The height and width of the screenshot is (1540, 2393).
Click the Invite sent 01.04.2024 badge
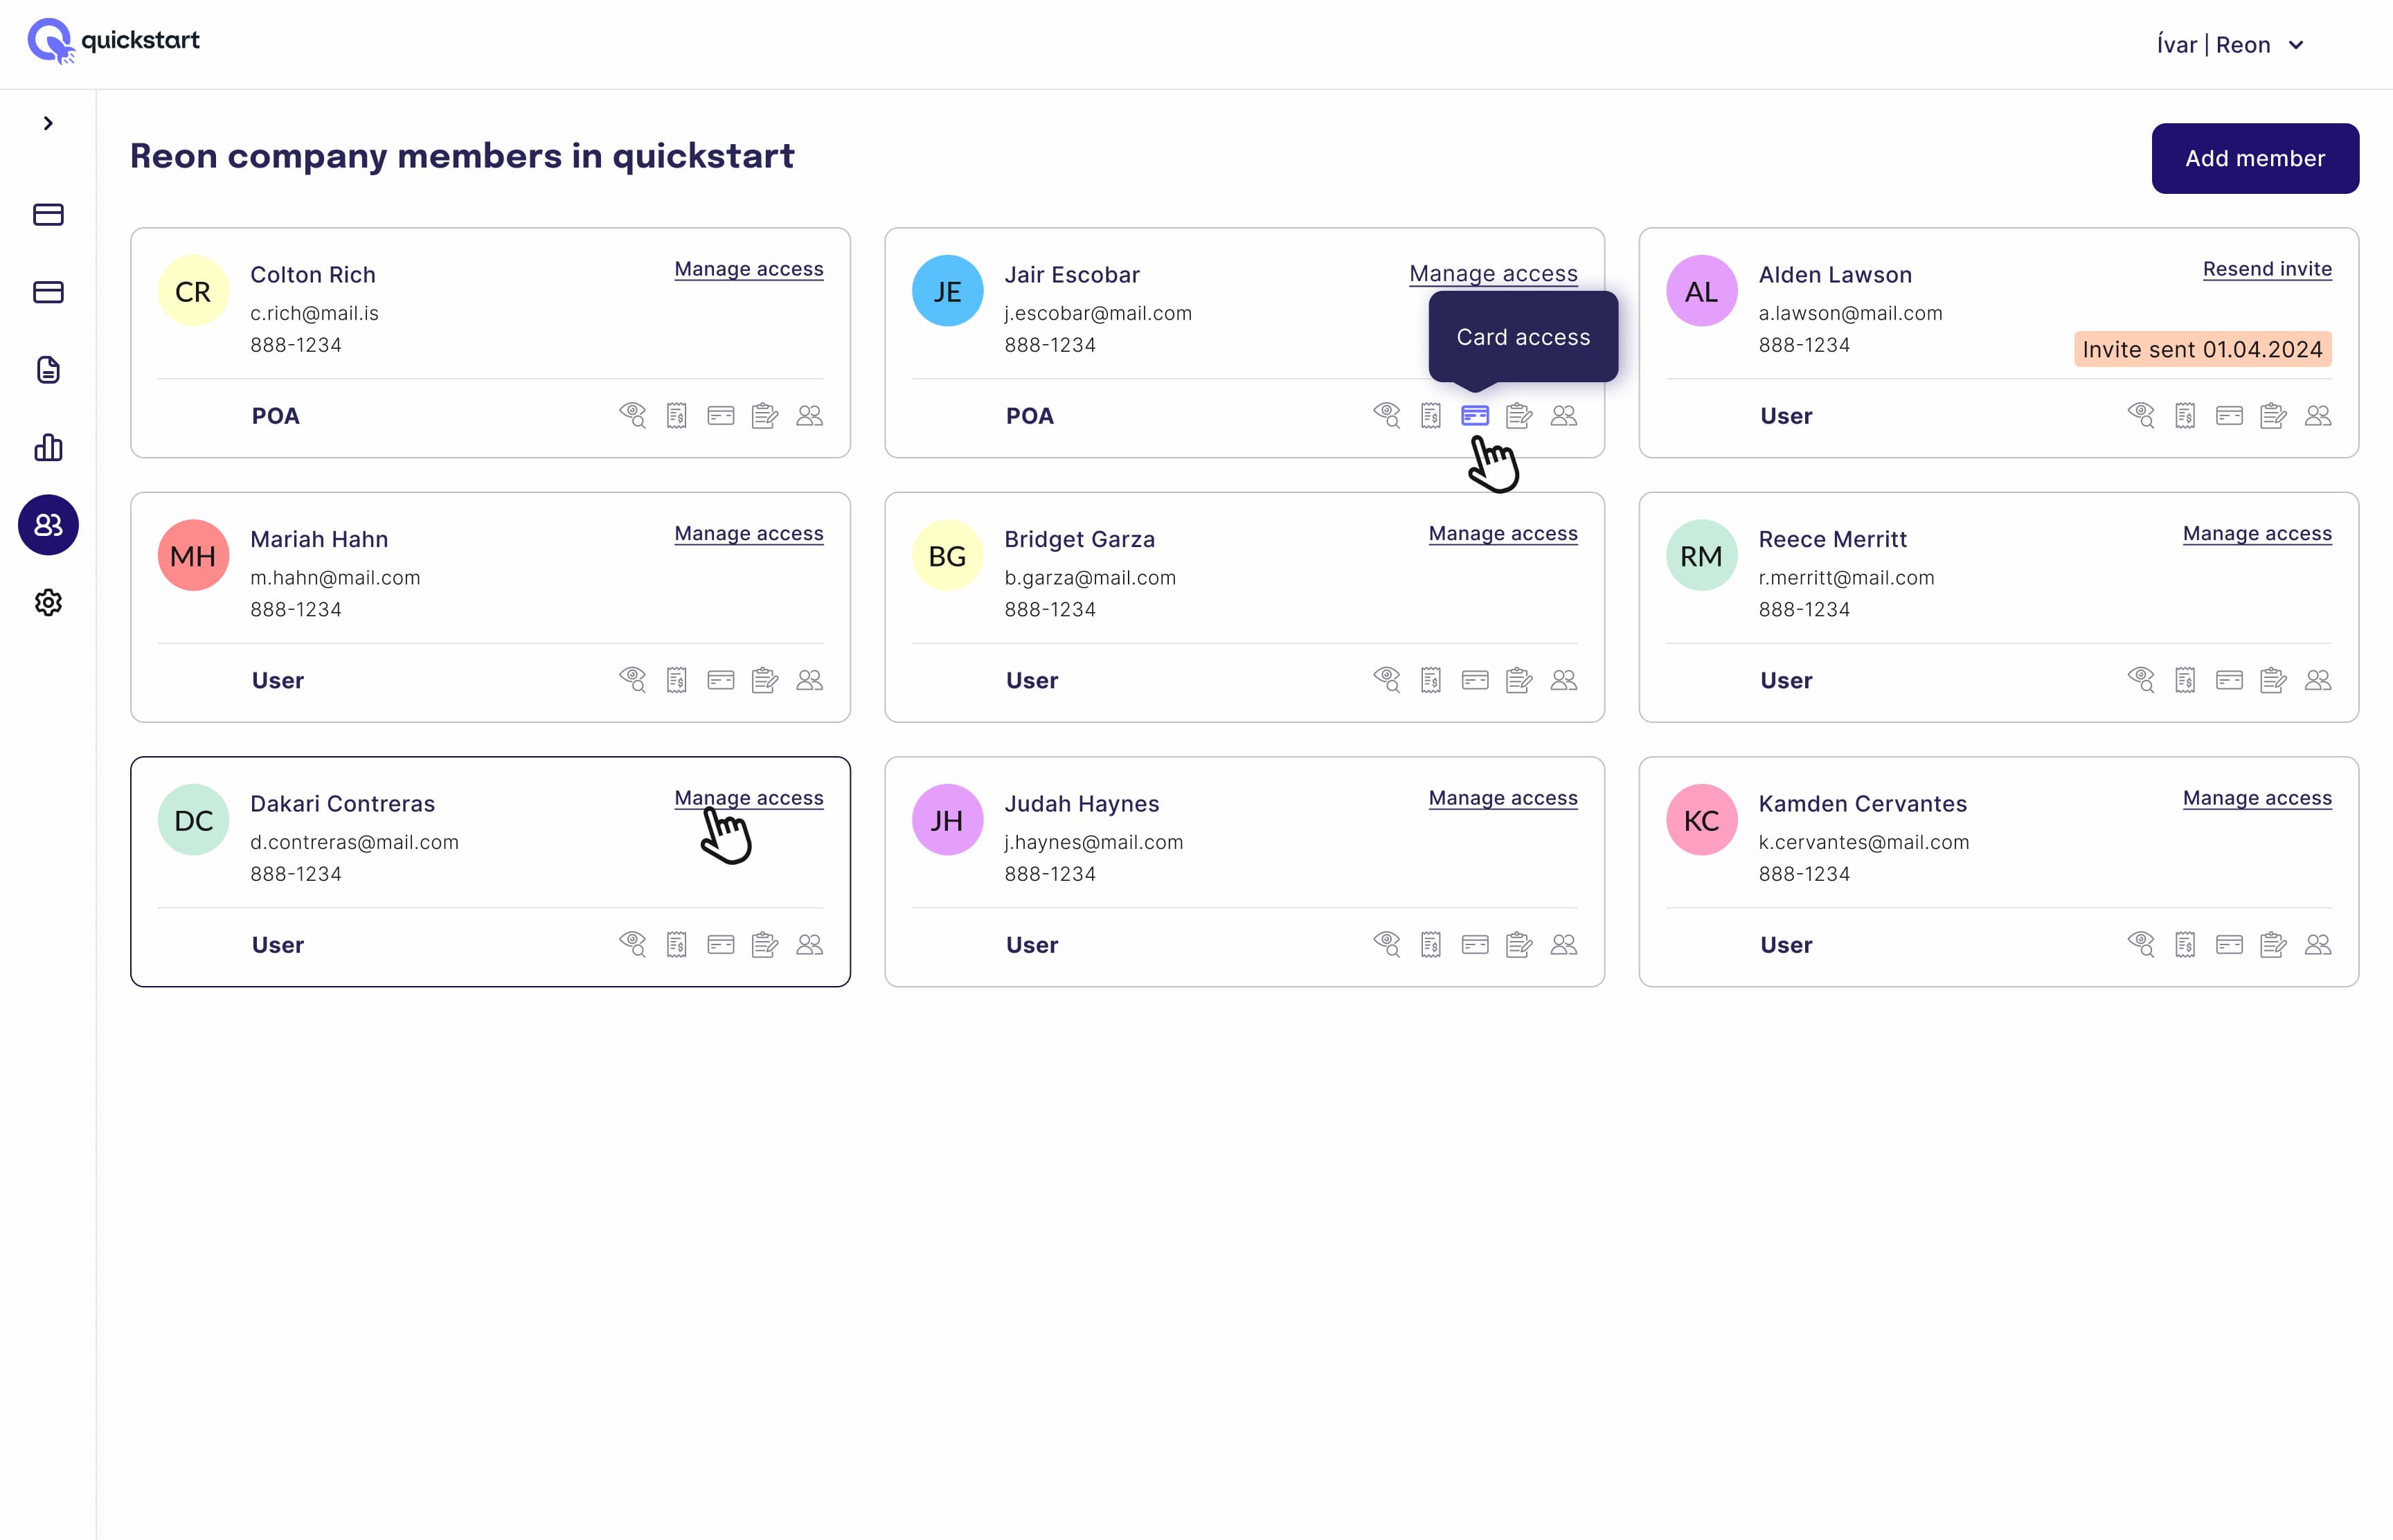click(x=2202, y=349)
